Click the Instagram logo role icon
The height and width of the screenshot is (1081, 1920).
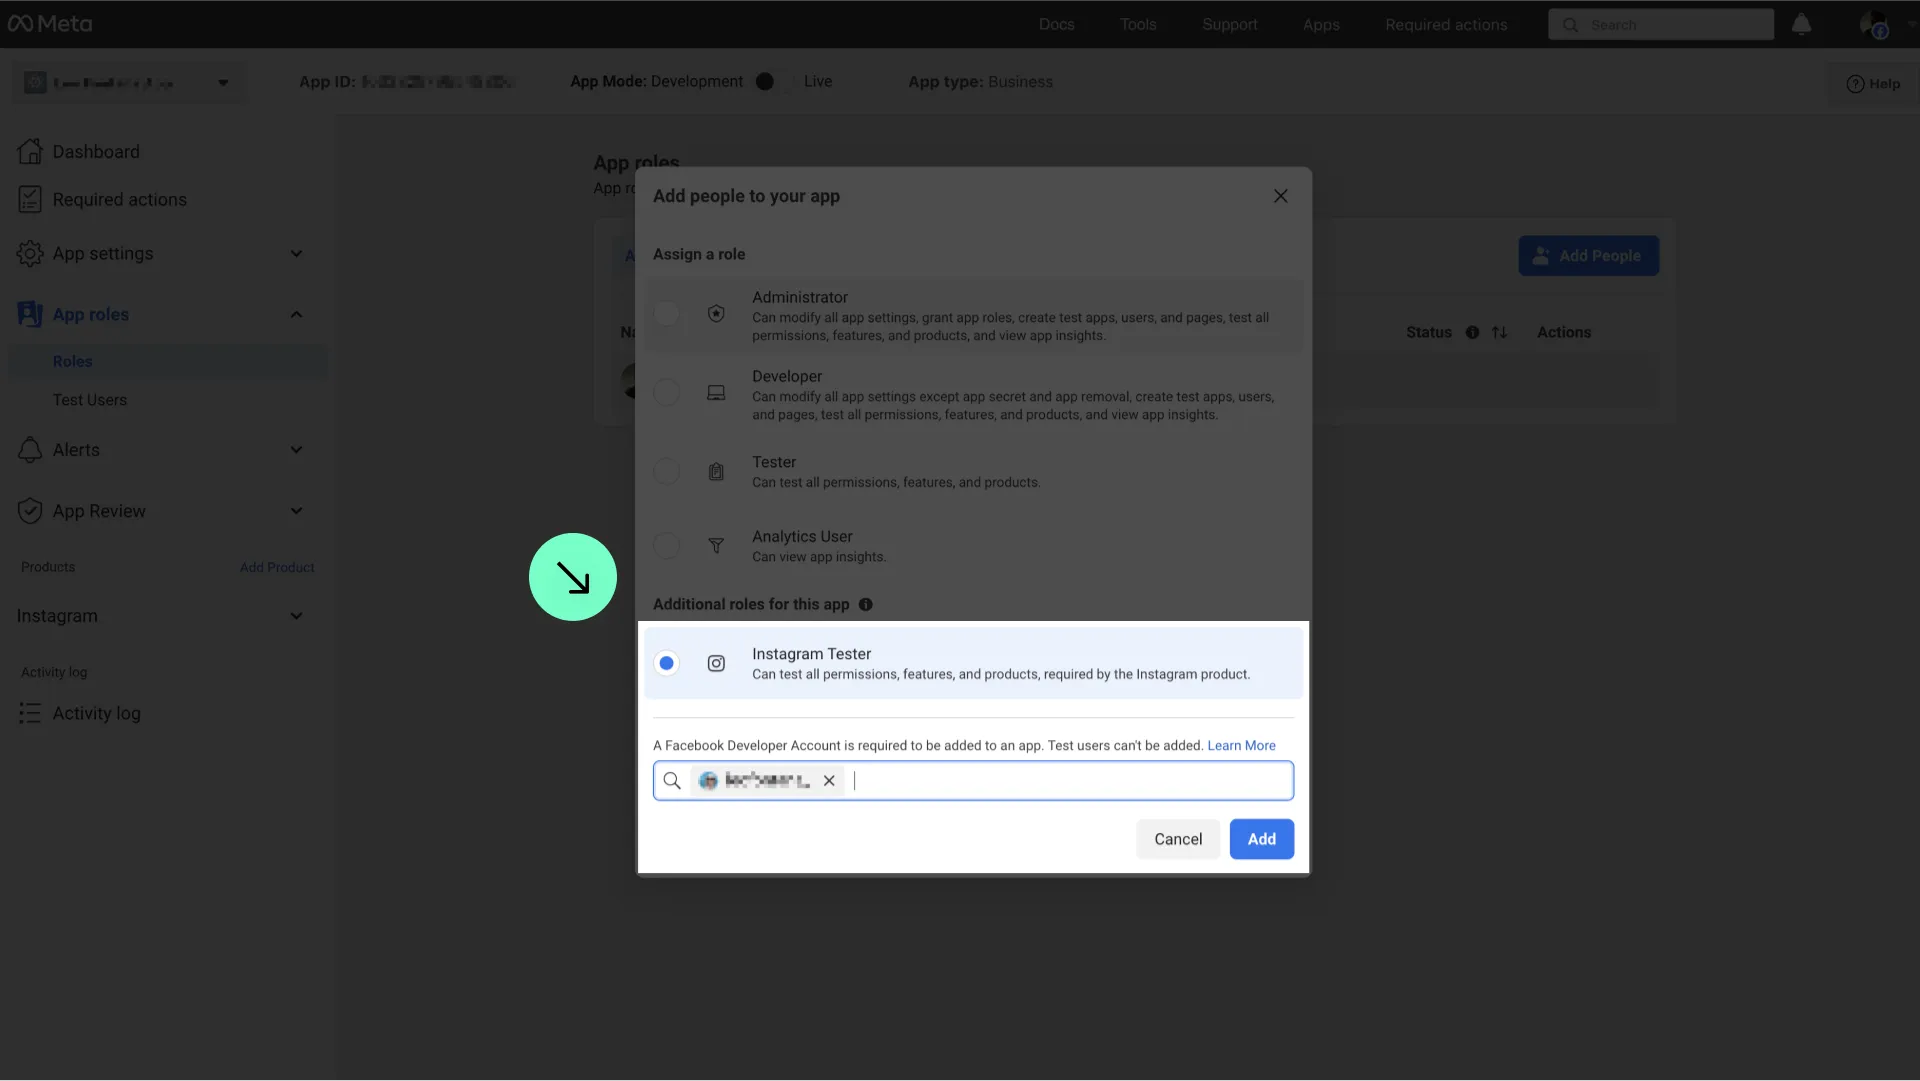click(716, 663)
